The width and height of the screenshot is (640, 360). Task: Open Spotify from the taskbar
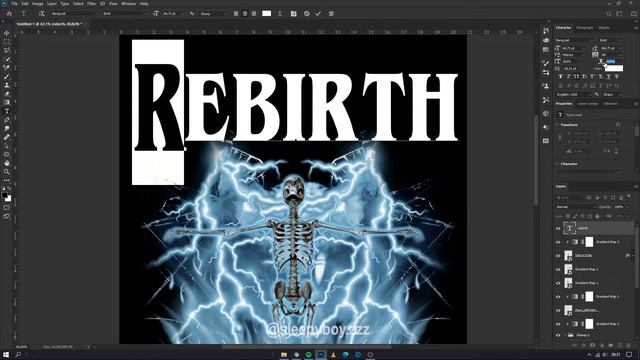[309, 355]
